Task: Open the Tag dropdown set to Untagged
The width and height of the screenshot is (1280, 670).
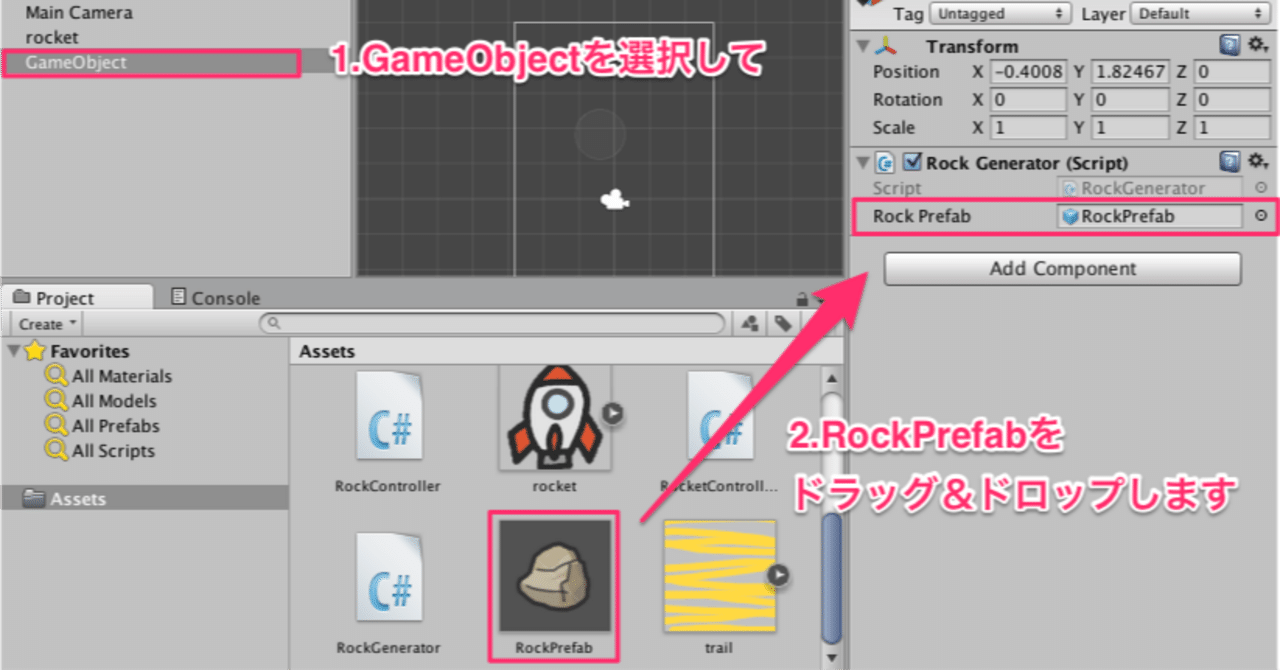Action: 998,13
